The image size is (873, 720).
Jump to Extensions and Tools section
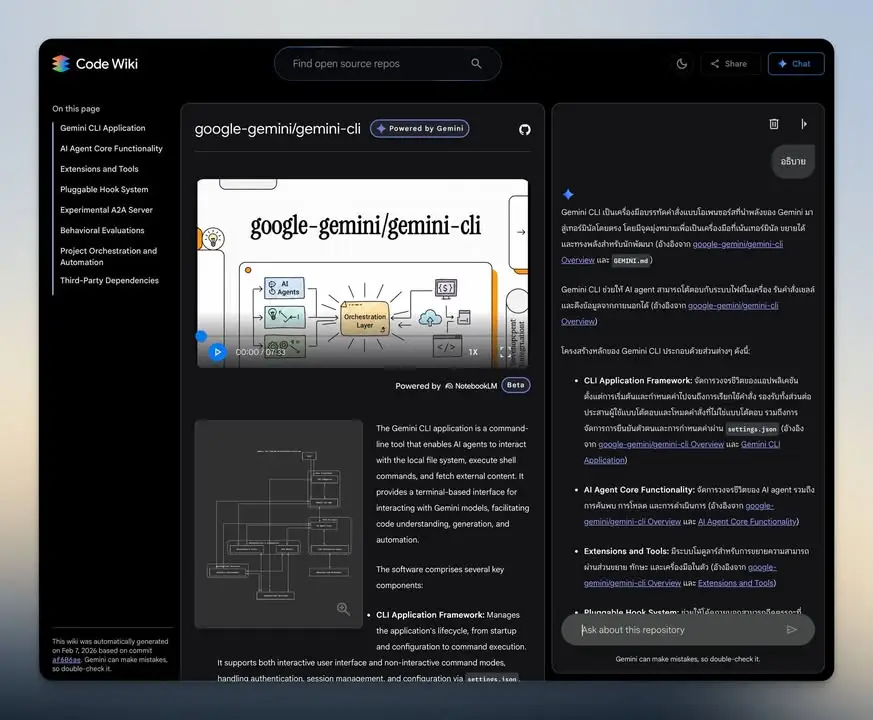click(99, 169)
